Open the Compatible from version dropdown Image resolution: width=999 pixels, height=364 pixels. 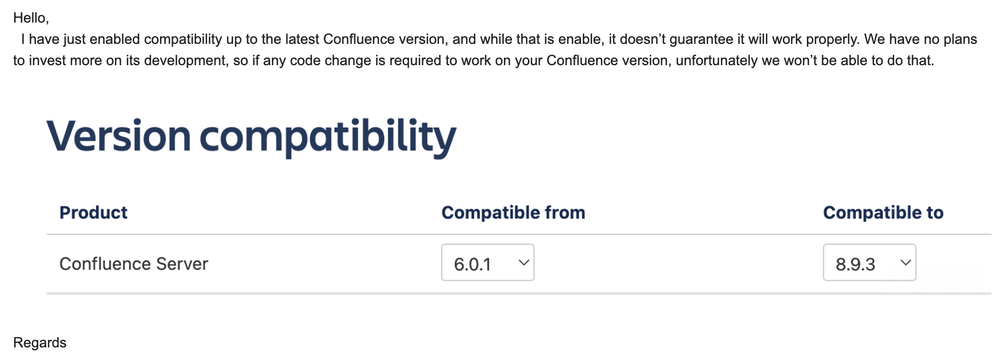[487, 263]
